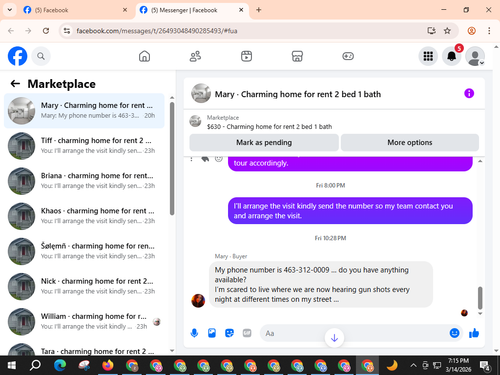Screen dimensions: 500x375
Task: Open Tiff charming home conversation
Action: click(x=84, y=146)
